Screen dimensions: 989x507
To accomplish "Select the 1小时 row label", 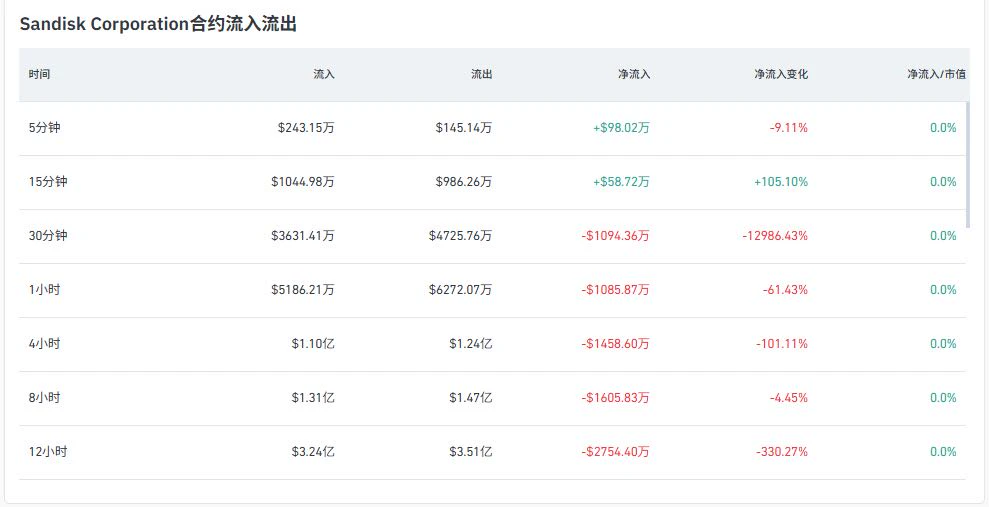I will pos(45,290).
